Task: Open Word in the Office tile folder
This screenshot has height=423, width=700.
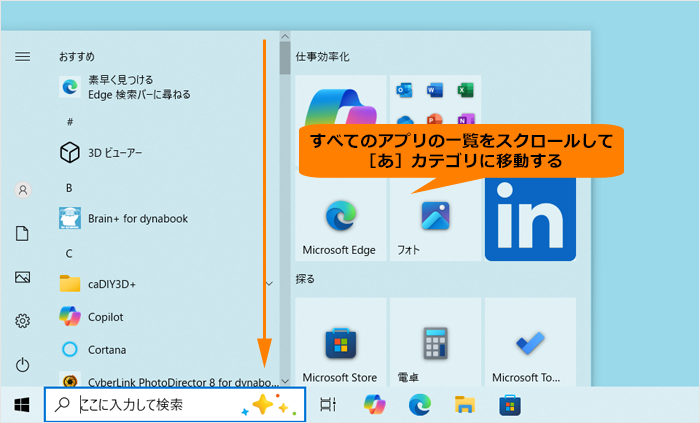Action: tap(435, 90)
